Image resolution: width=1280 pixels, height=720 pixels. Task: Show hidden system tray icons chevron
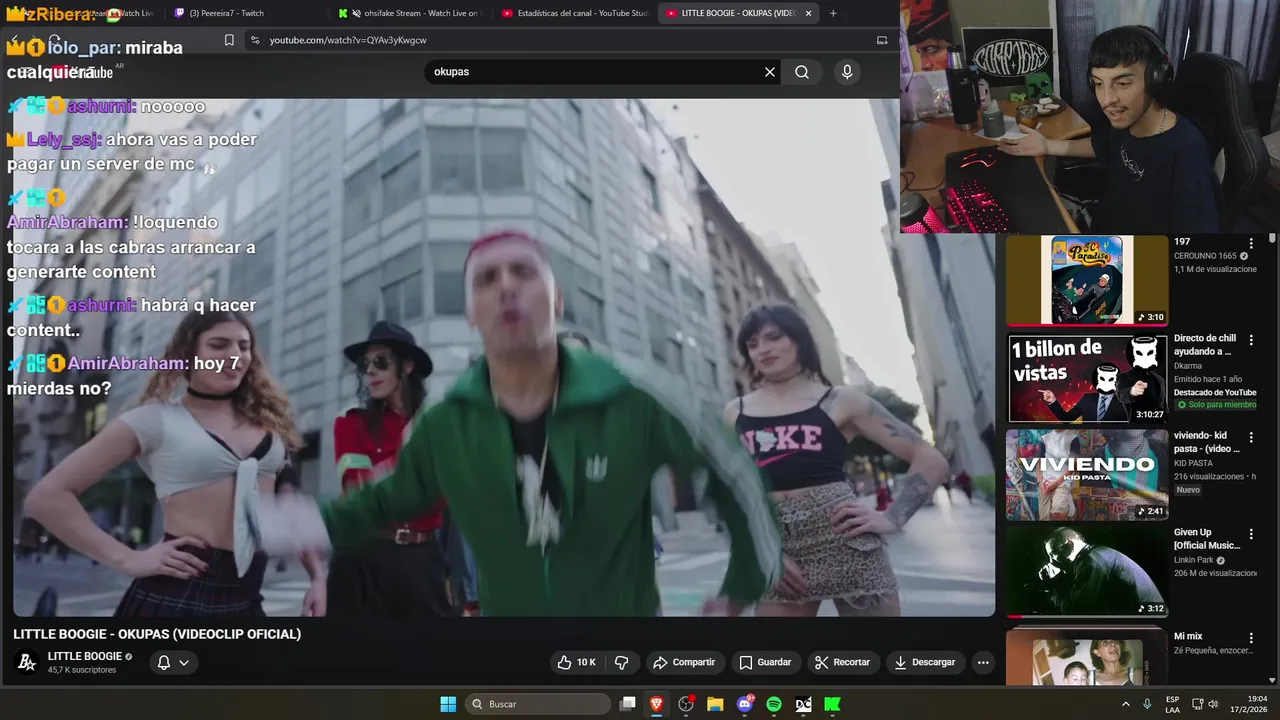pos(1126,704)
